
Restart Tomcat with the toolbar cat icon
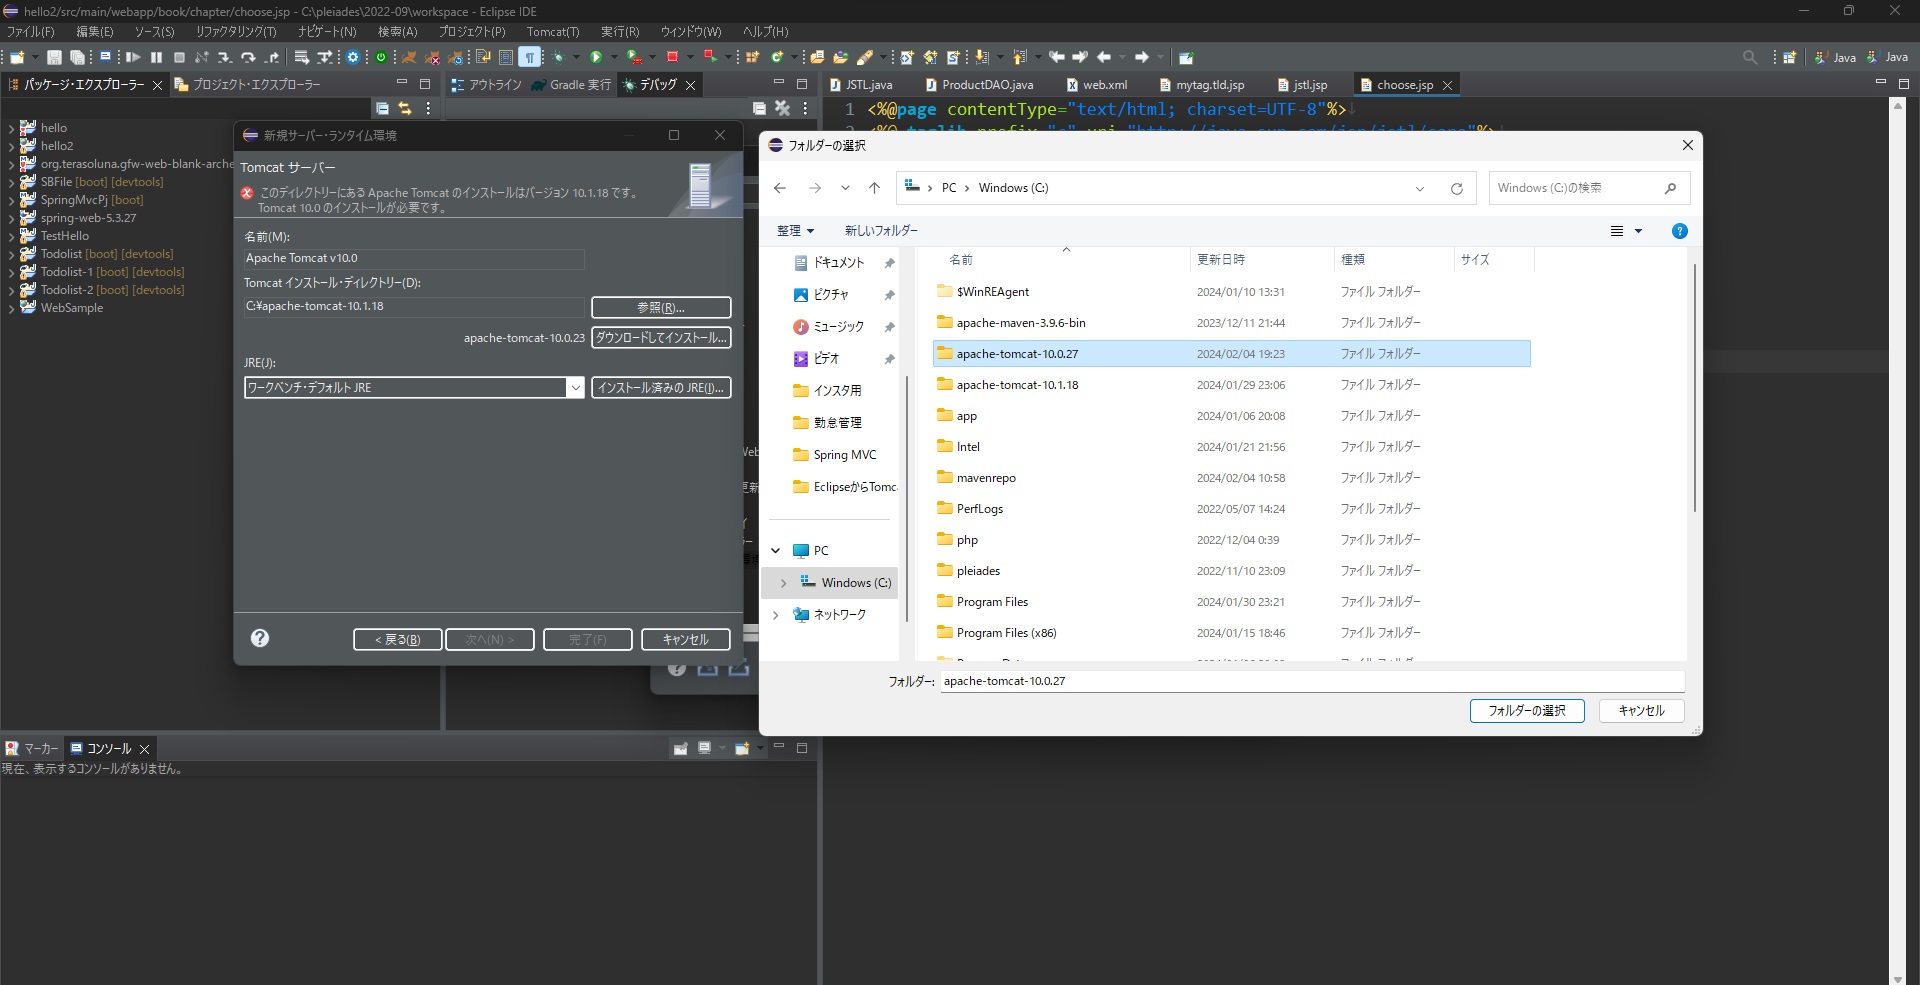tap(457, 57)
